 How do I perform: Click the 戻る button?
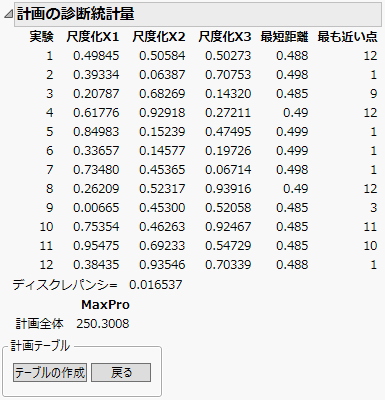(121, 372)
